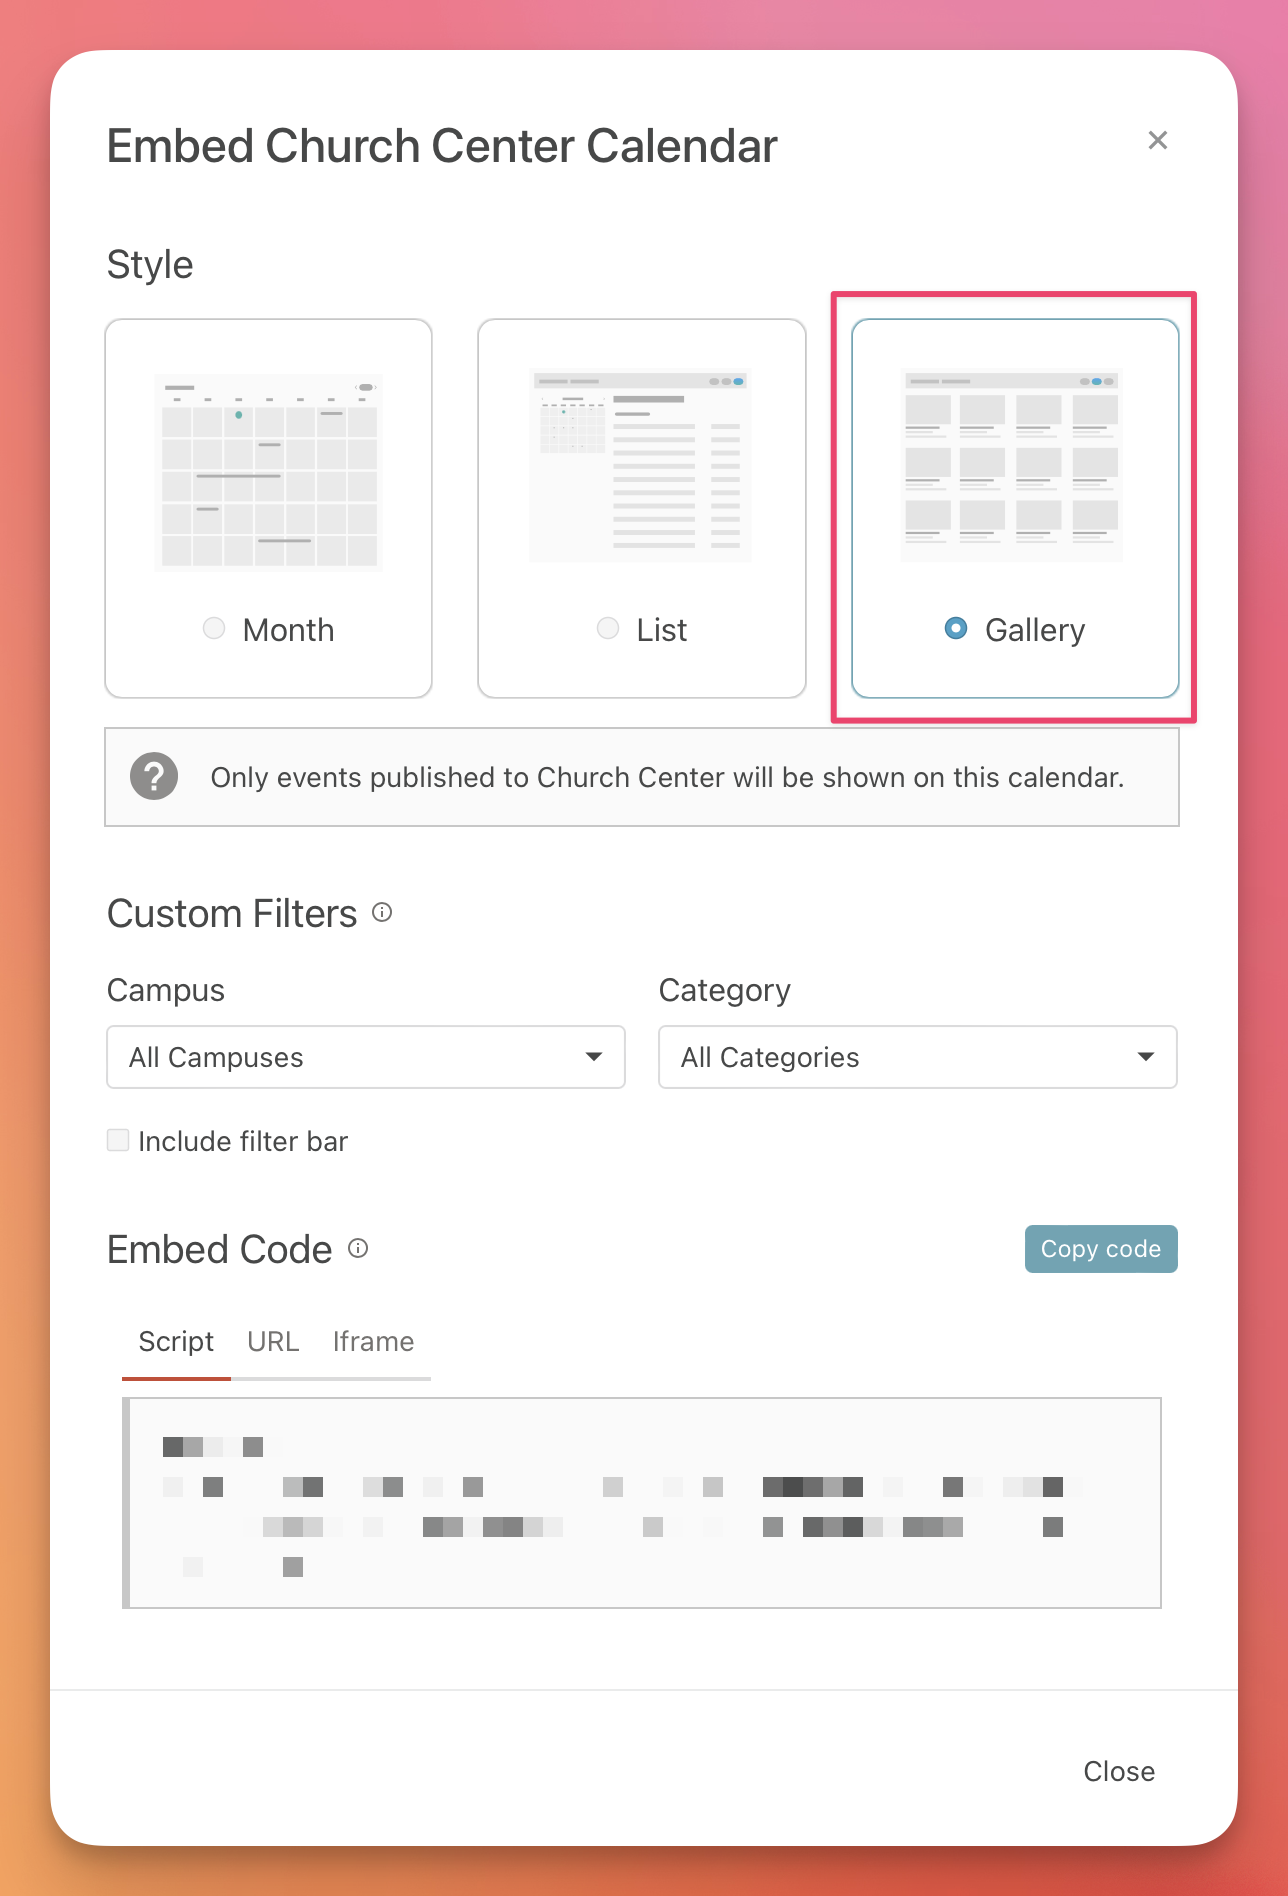The image size is (1288, 1896).
Task: Open the Iframe embed tab
Action: click(x=373, y=1341)
